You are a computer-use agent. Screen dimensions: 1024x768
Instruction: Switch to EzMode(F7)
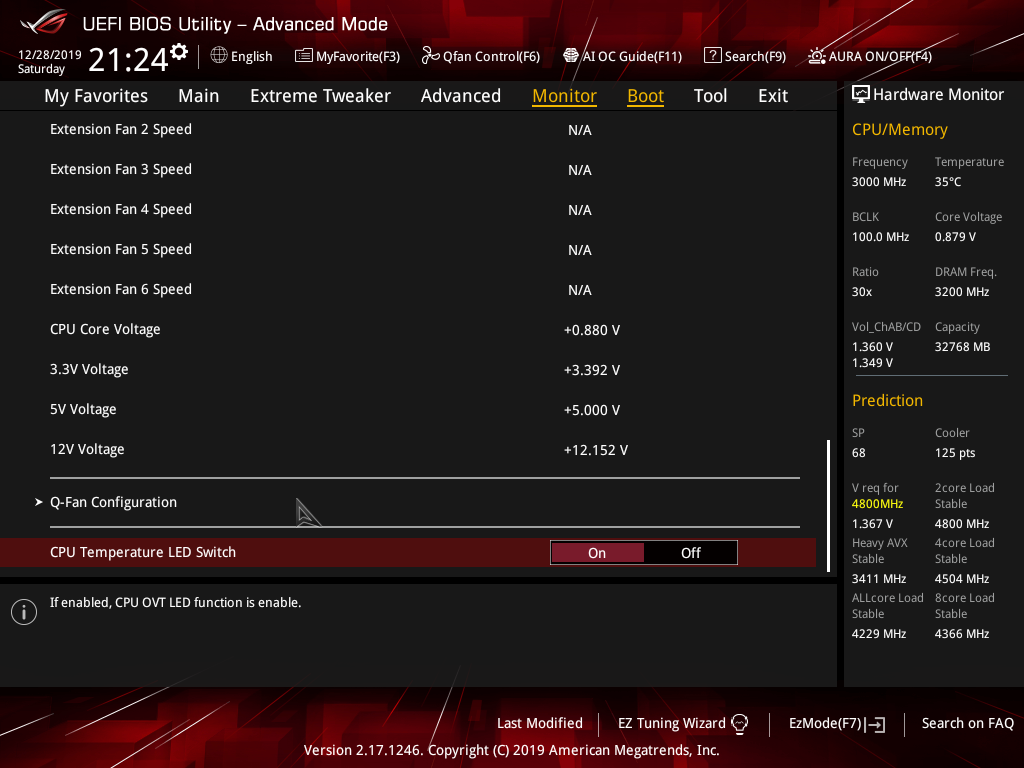click(825, 723)
